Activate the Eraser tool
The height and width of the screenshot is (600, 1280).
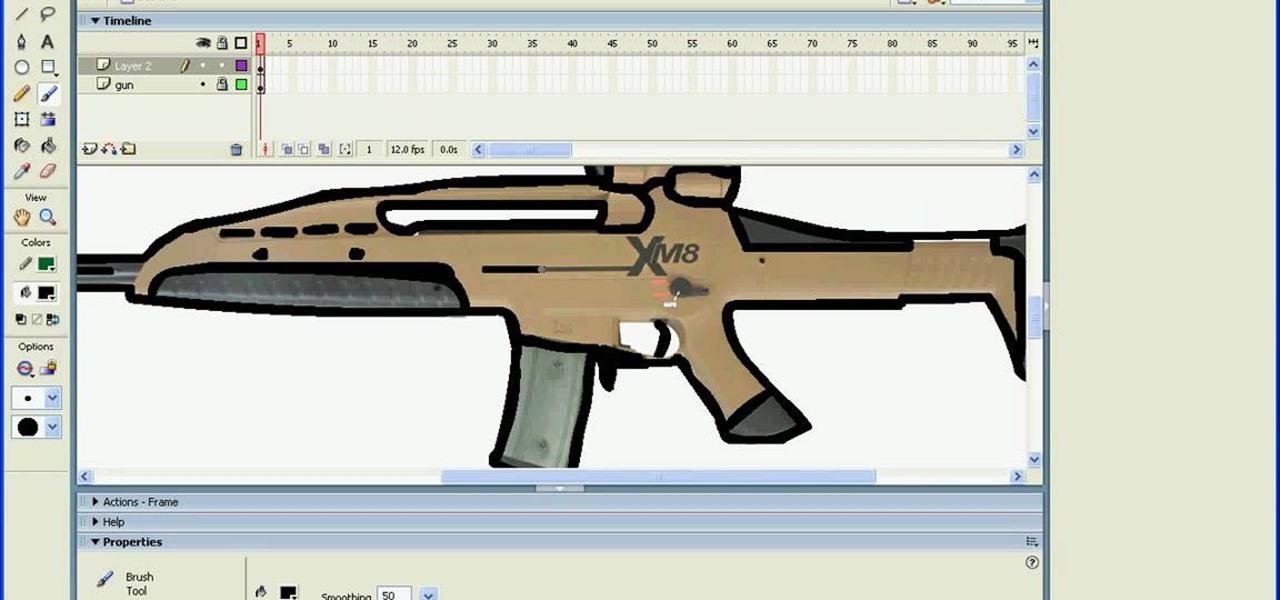tap(49, 170)
